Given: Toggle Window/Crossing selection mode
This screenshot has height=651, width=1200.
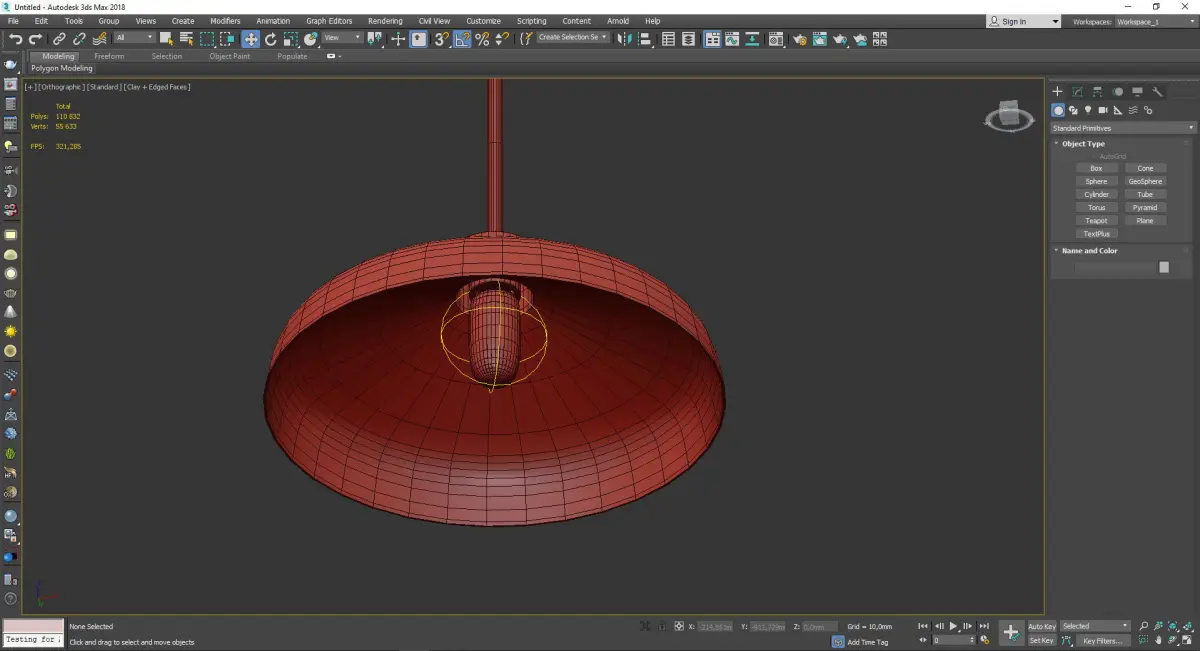Looking at the screenshot, I should click(x=227, y=39).
